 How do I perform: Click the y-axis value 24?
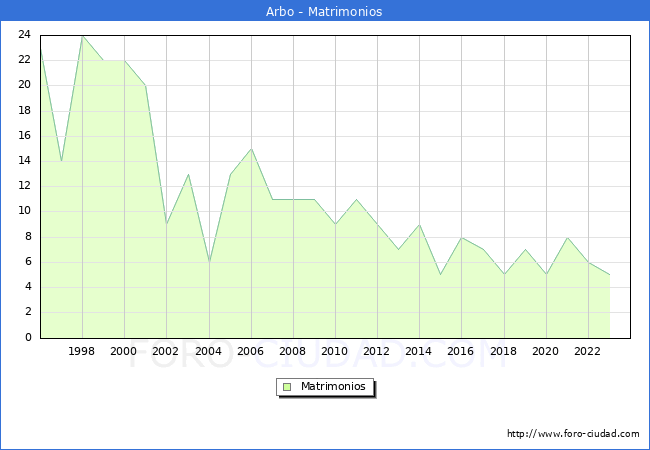click(x=25, y=35)
